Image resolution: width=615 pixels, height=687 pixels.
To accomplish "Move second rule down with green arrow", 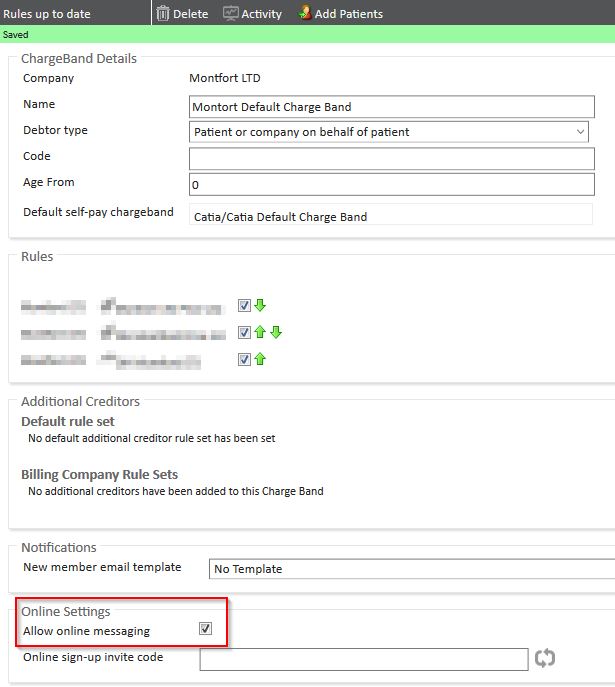I will [276, 333].
